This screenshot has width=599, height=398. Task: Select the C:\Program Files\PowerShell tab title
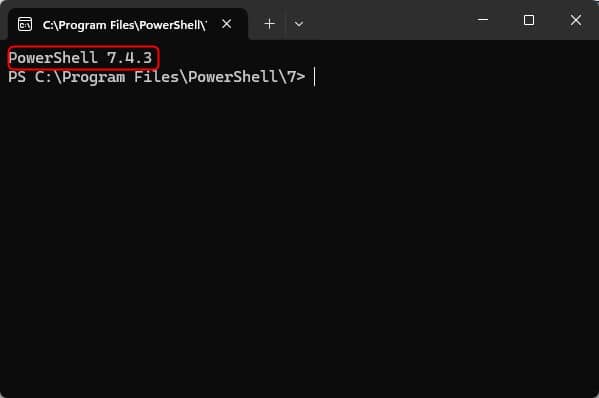[125, 25]
